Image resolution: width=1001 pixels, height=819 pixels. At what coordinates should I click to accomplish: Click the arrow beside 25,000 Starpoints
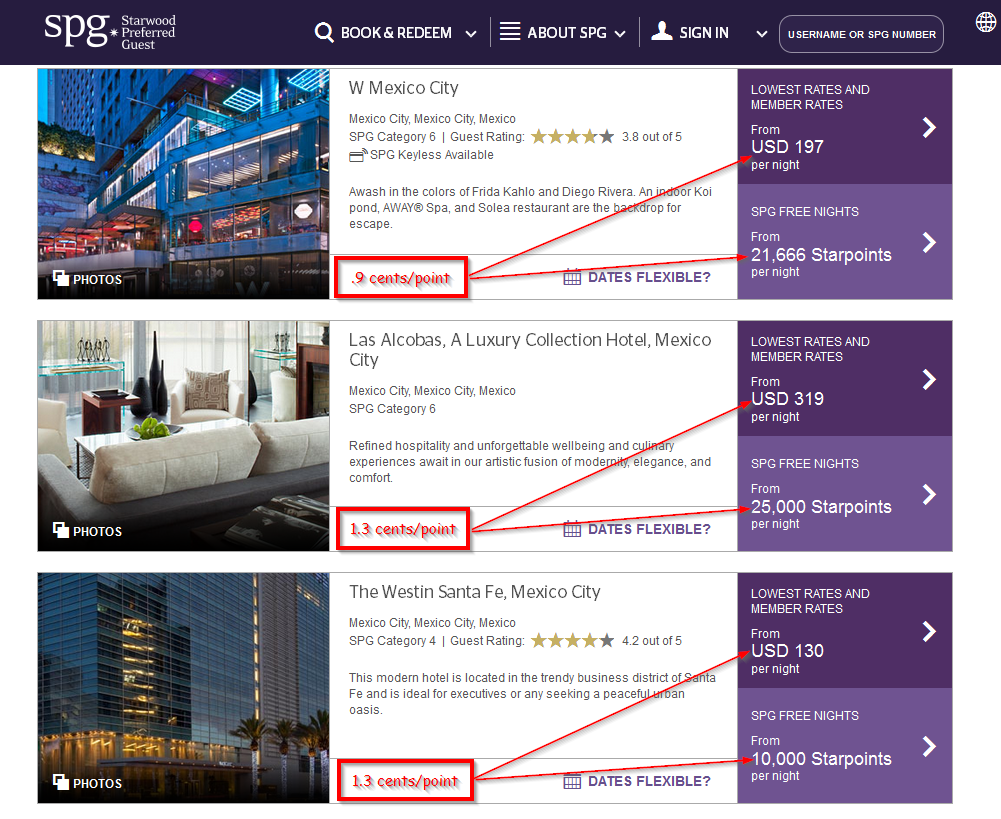(x=929, y=494)
